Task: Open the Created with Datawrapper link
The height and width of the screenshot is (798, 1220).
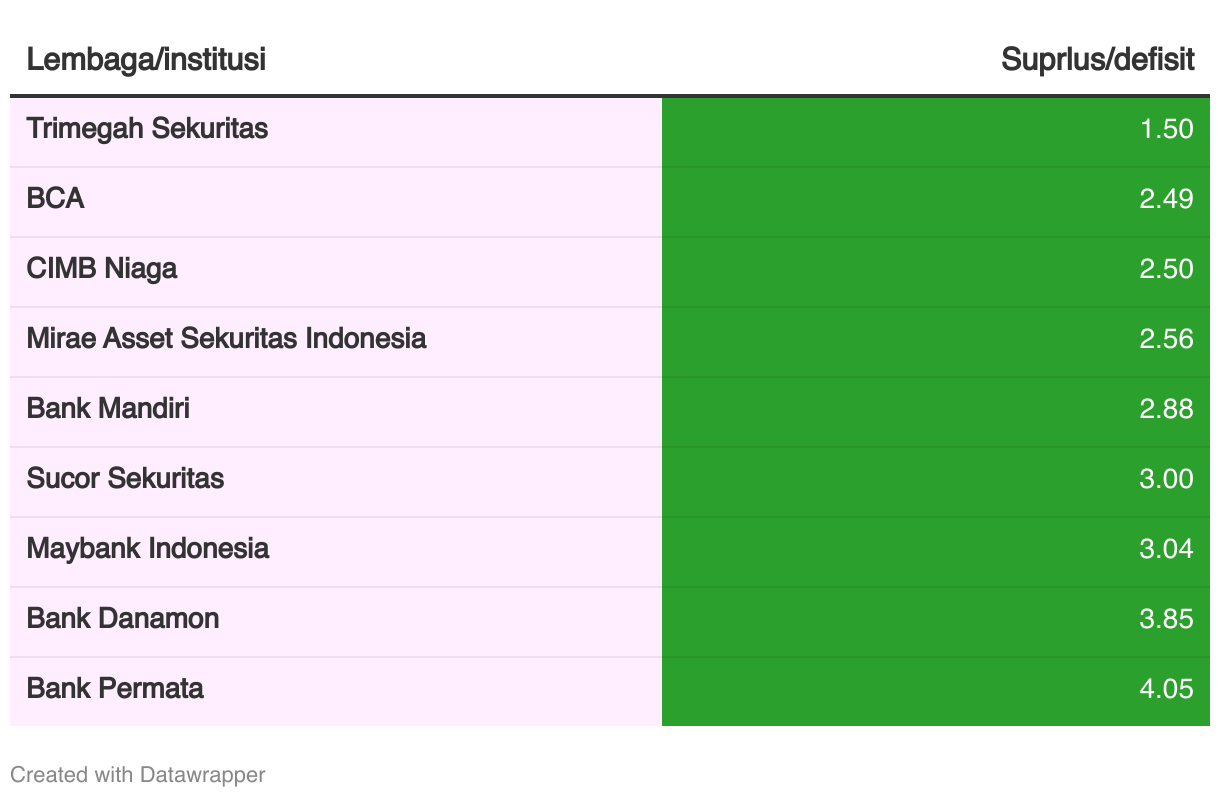Action: [x=138, y=774]
